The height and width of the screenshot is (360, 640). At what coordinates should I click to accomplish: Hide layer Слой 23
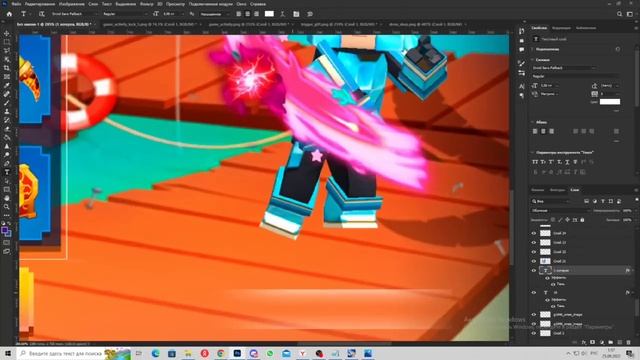coord(533,242)
